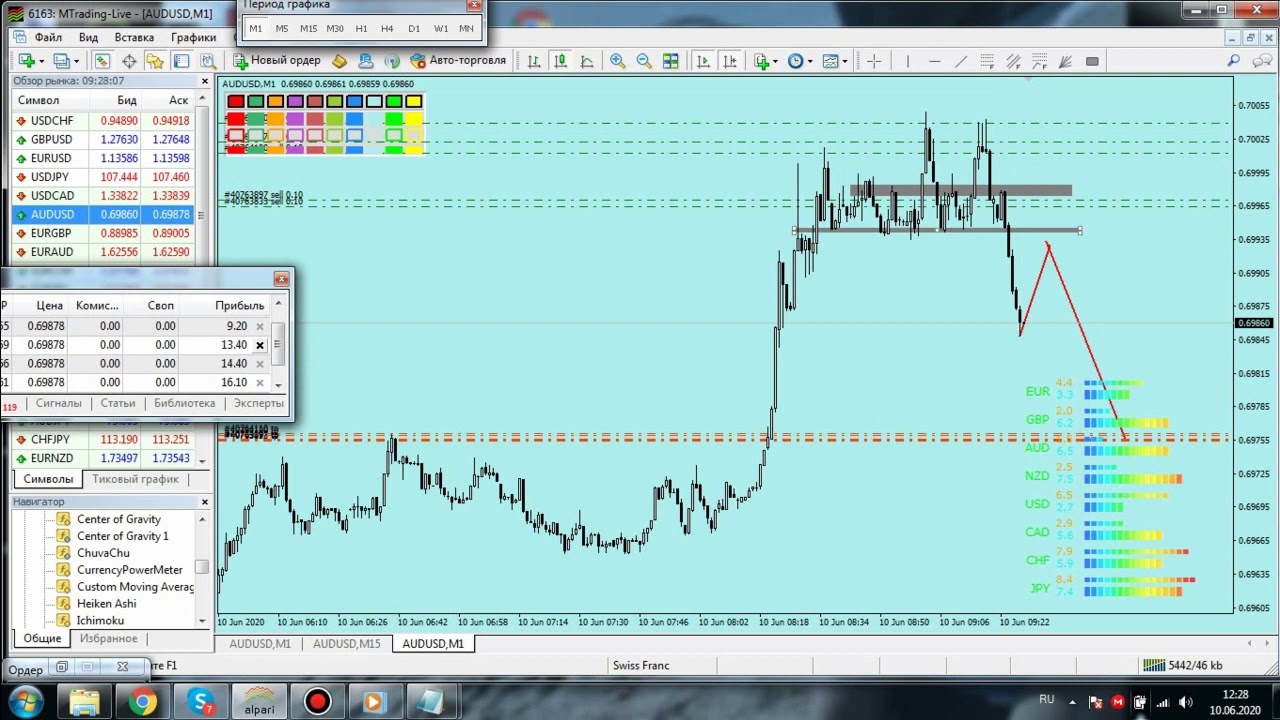Open the Библиотека tab in terminal

pyautogui.click(x=184, y=403)
